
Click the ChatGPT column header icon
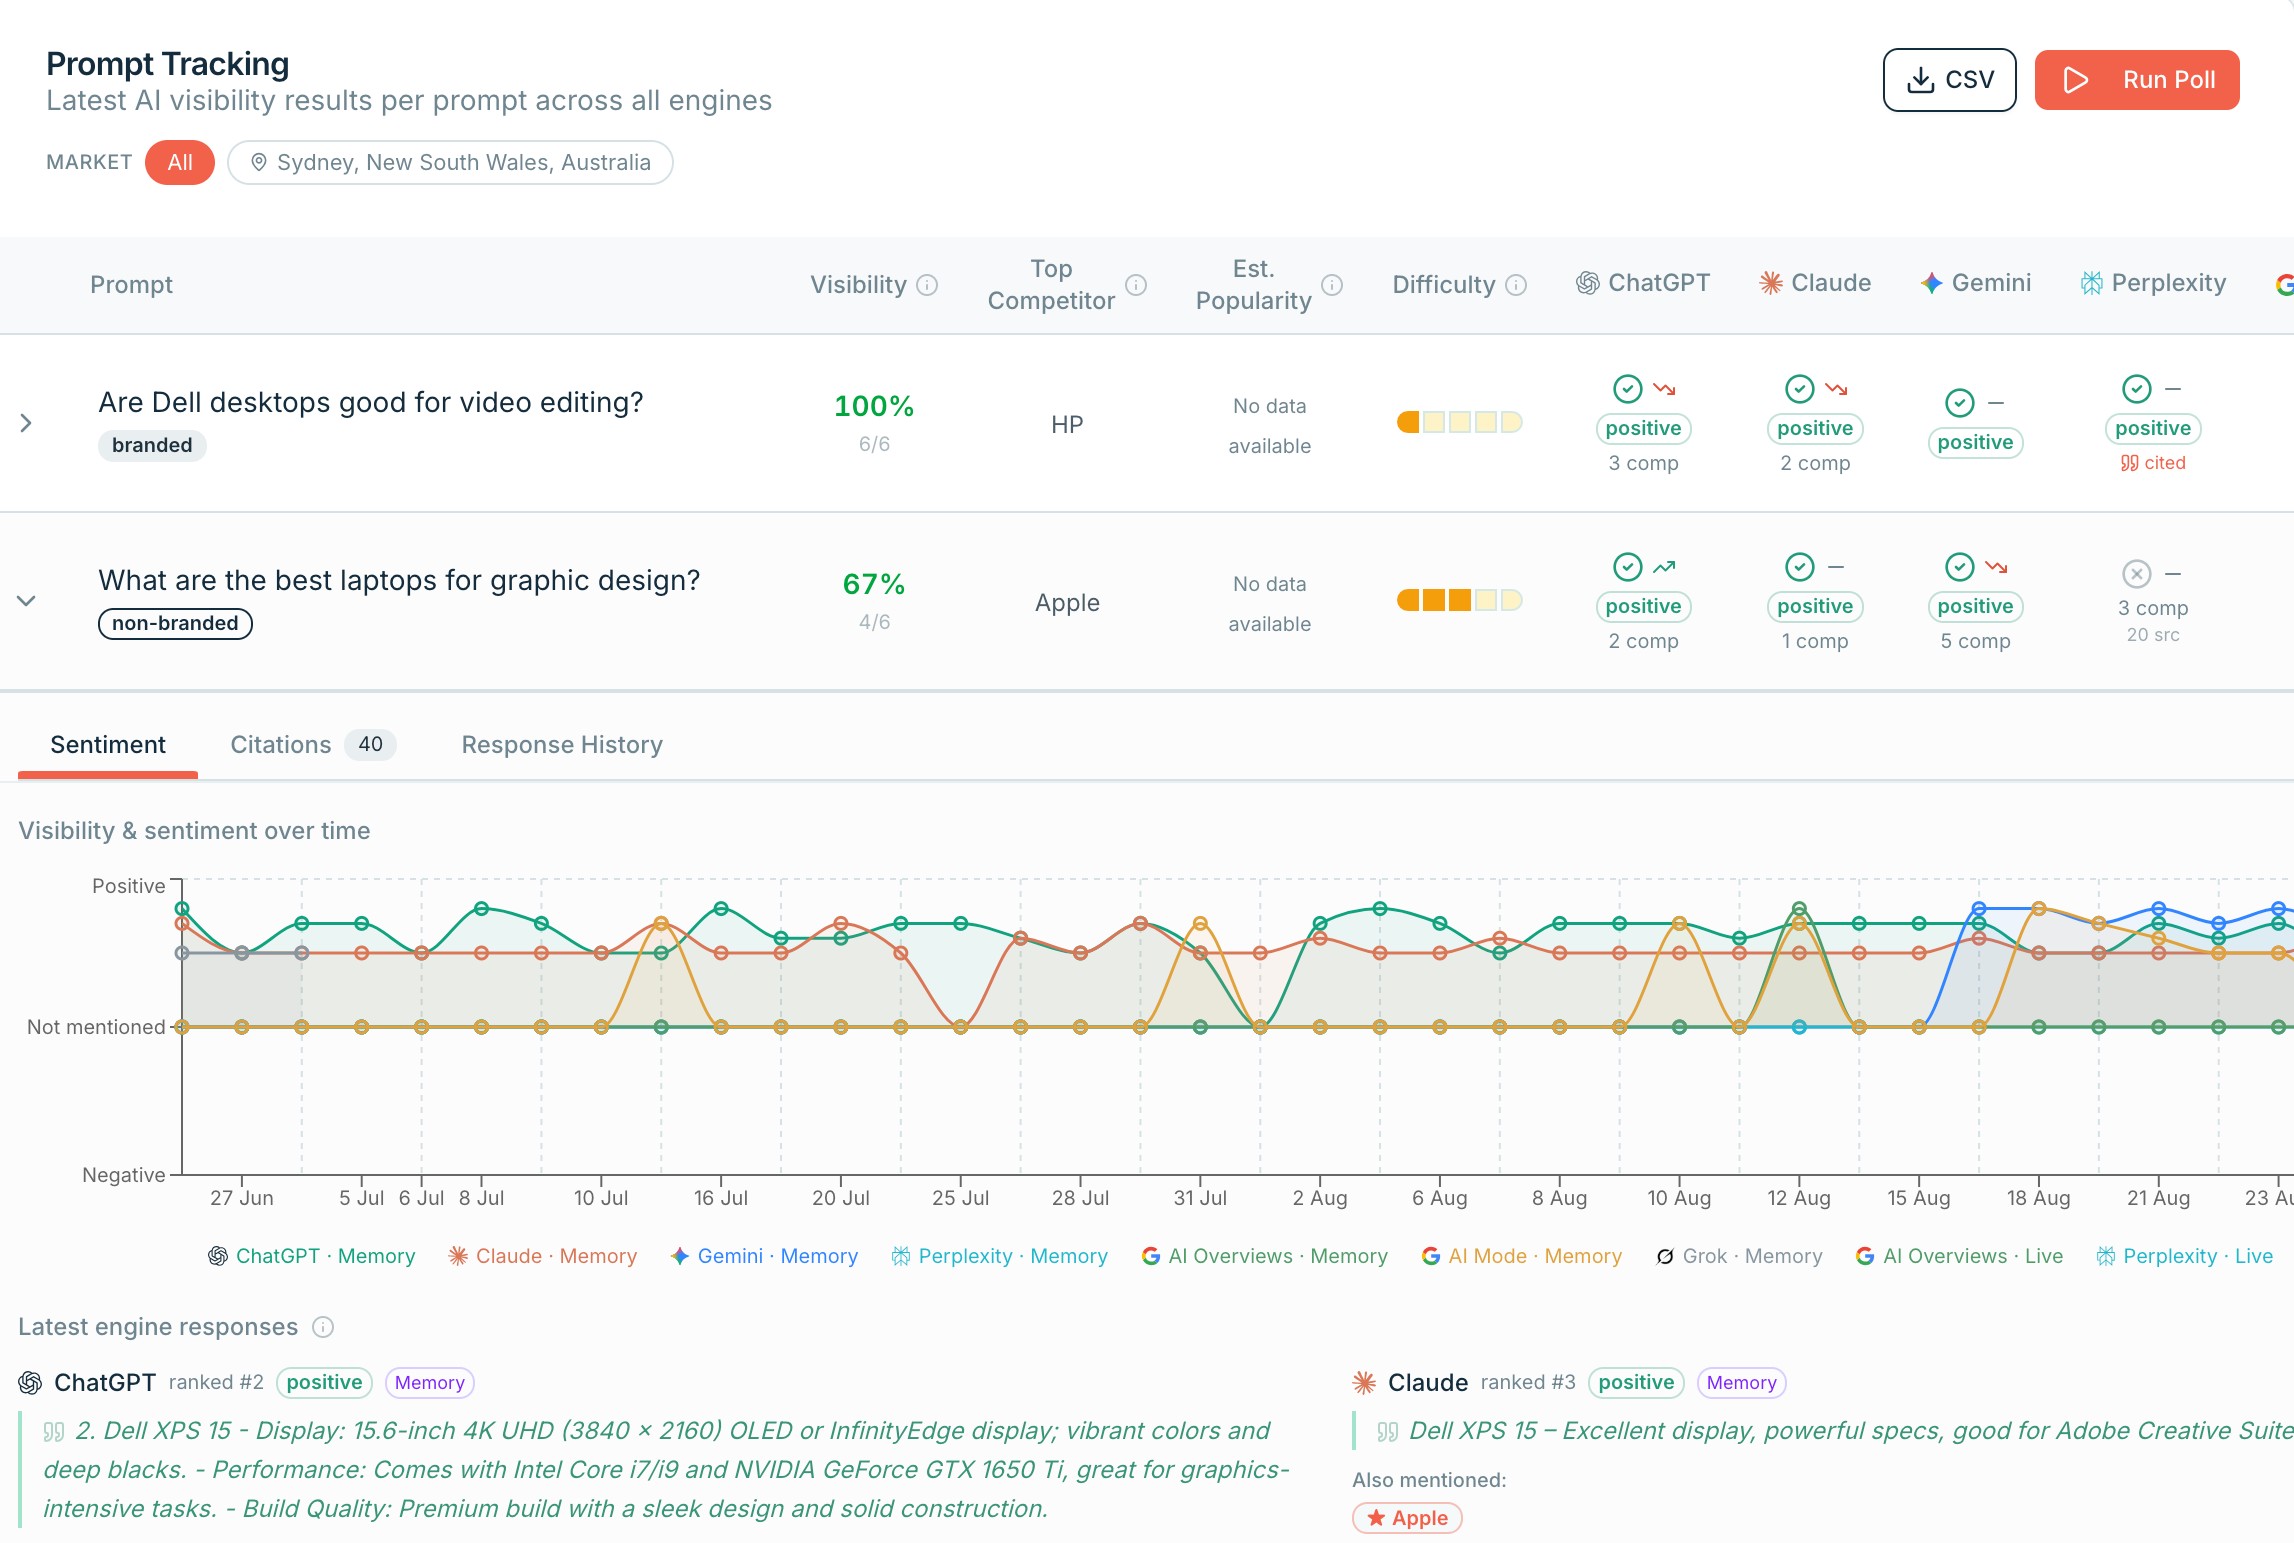(1587, 284)
